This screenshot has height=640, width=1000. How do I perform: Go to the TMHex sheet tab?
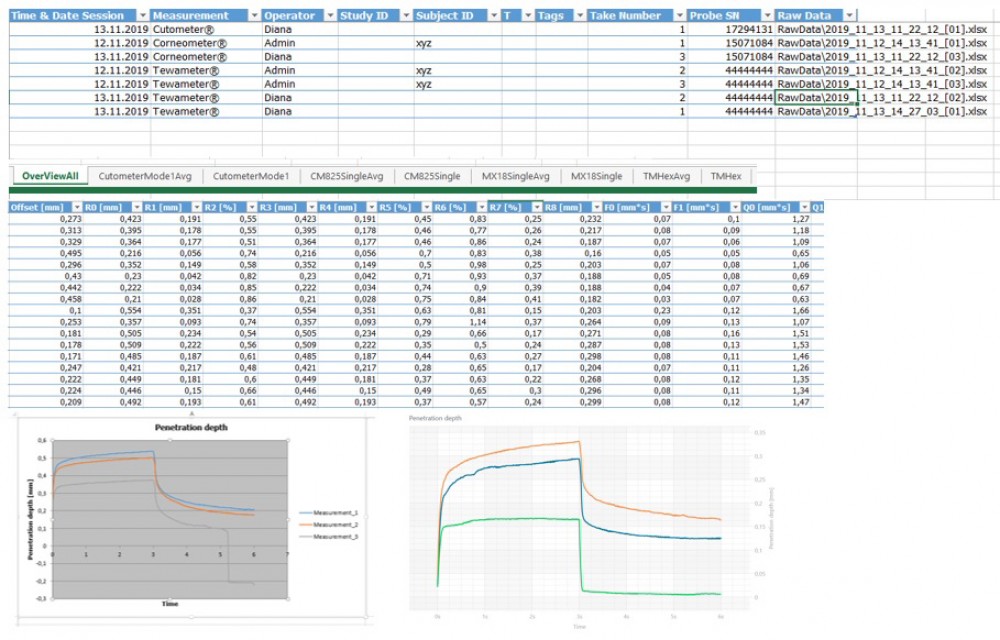(x=726, y=176)
